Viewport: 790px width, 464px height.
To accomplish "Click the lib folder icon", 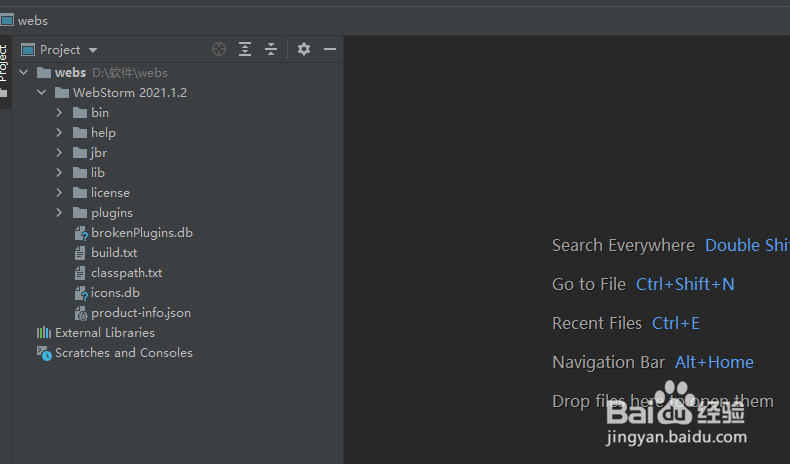I will pos(80,173).
